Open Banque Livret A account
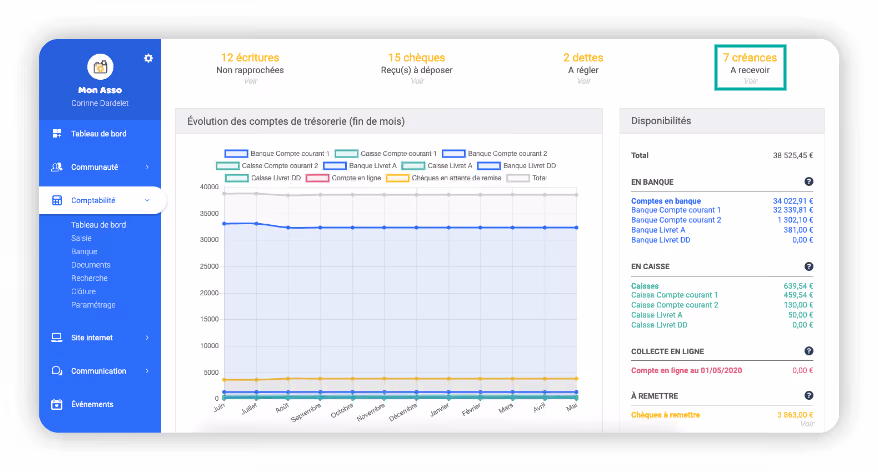This screenshot has width=878, height=472. click(658, 230)
